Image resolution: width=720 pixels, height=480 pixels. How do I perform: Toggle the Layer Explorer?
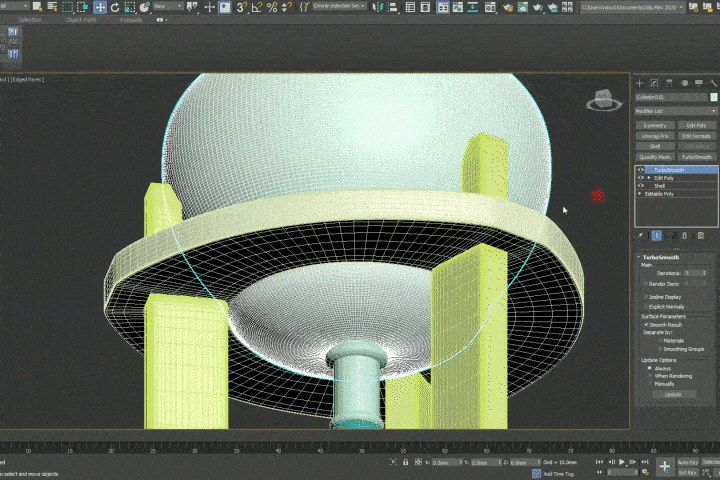click(x=425, y=7)
